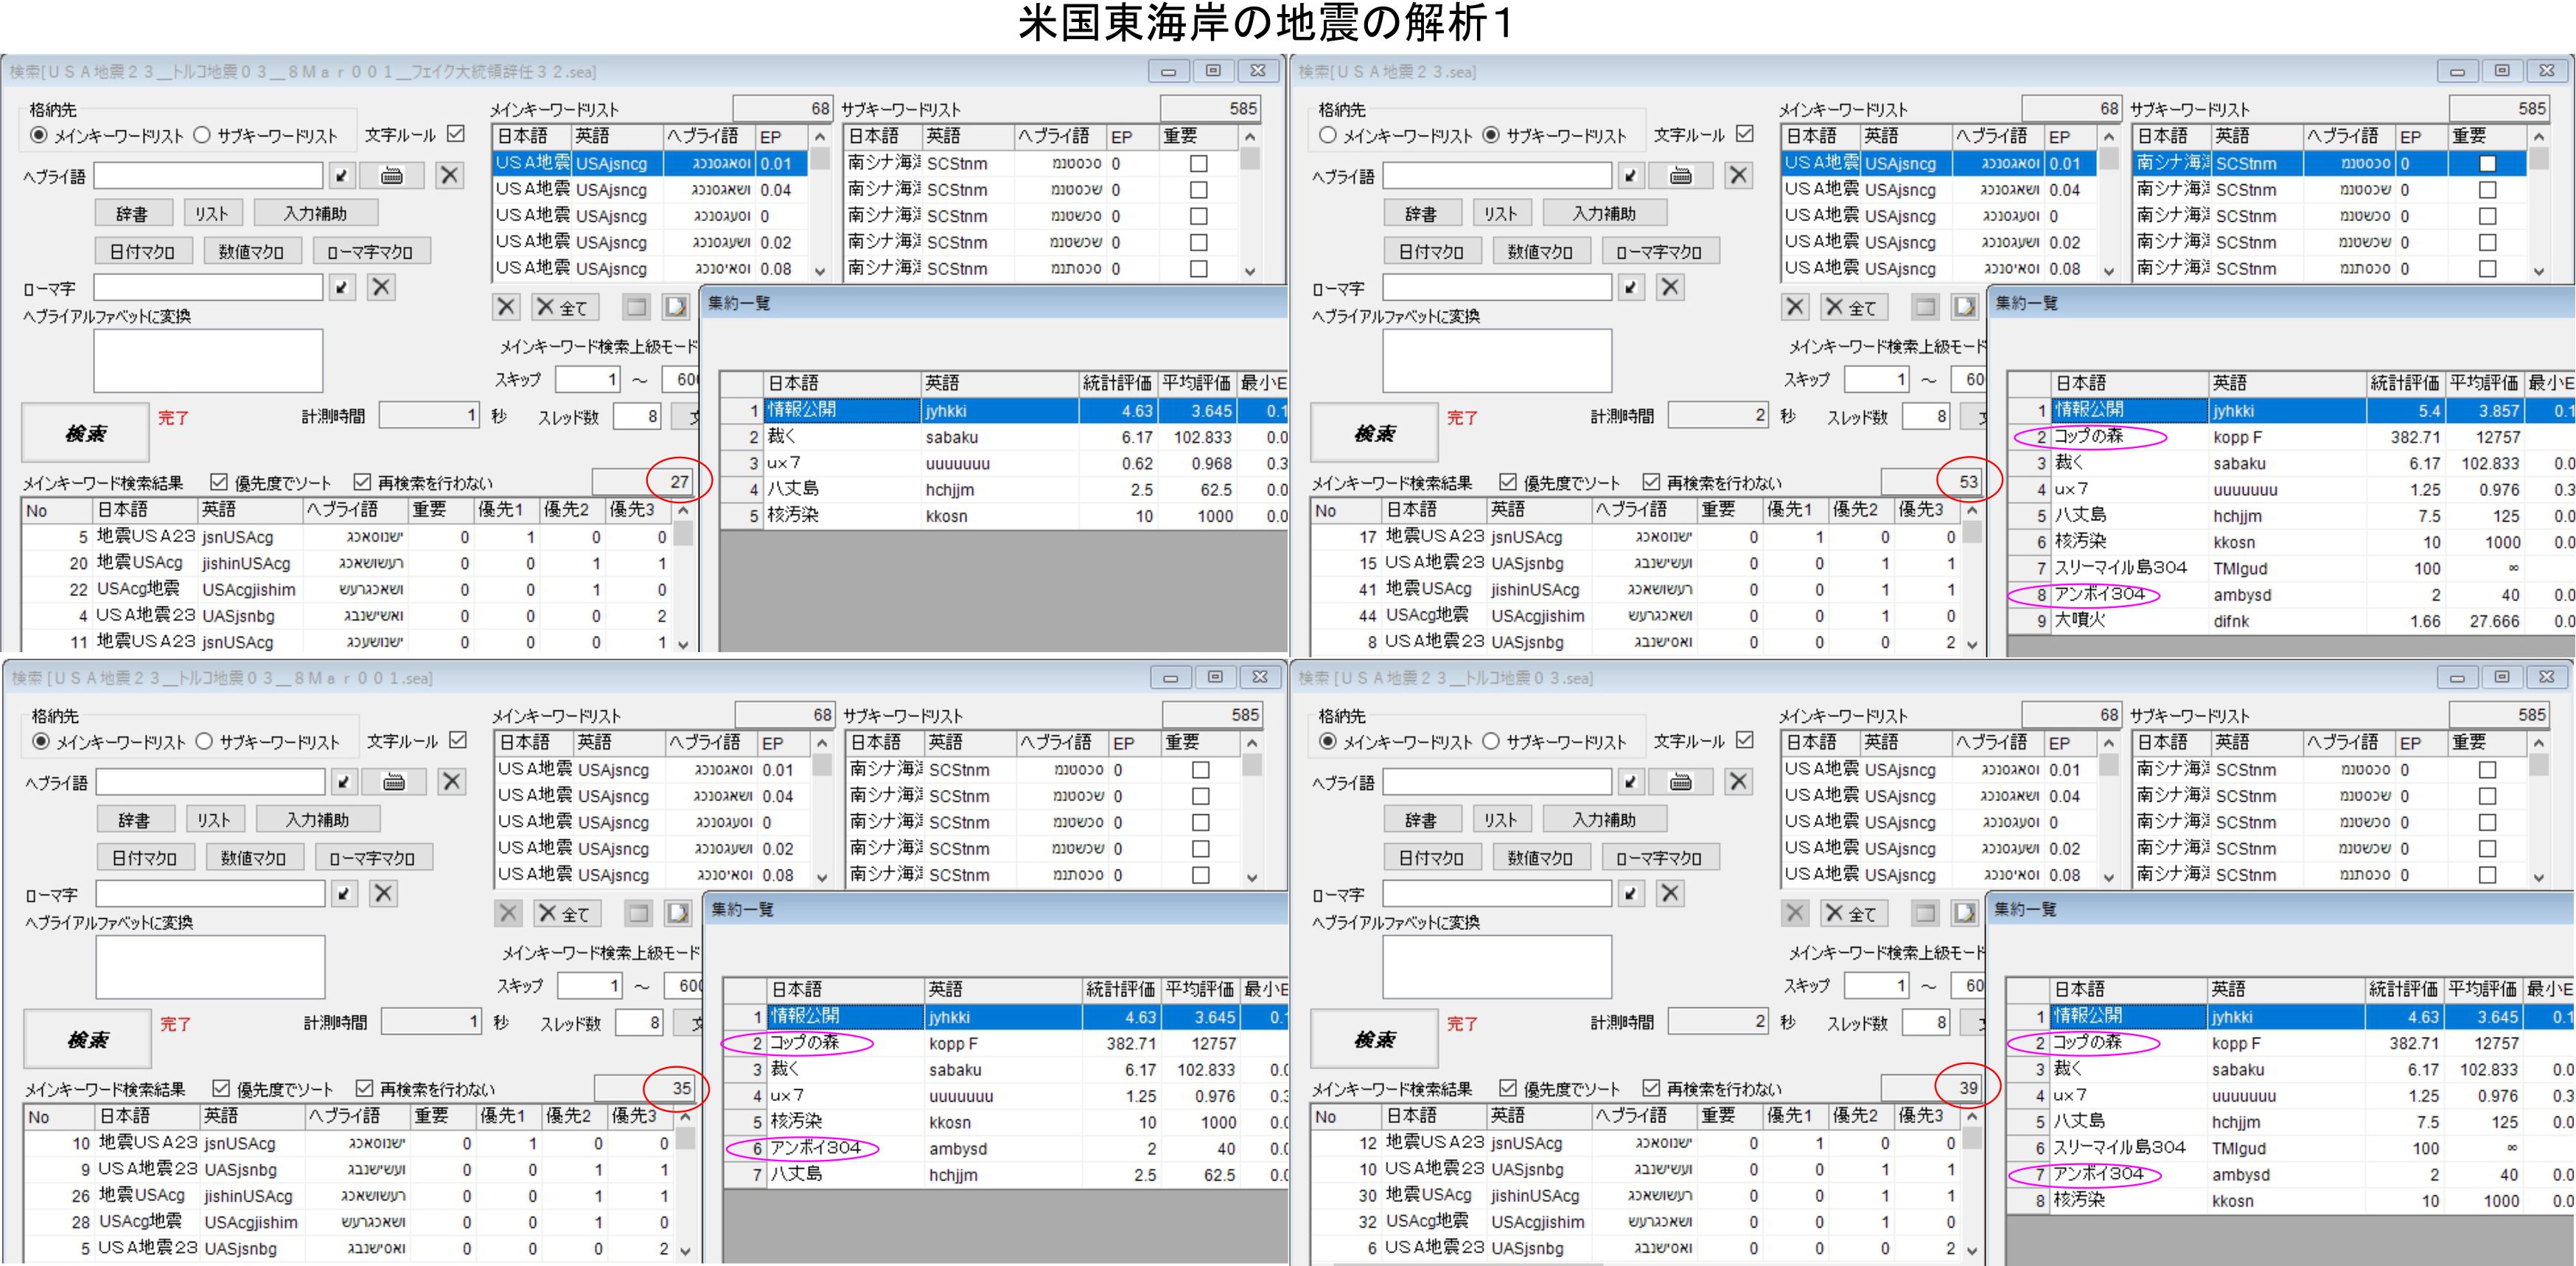The height and width of the screenshot is (1266, 2576).
Task: Click notepad icon left of 集約一覧, window ending 8Mar001.sea
Action: 679,913
